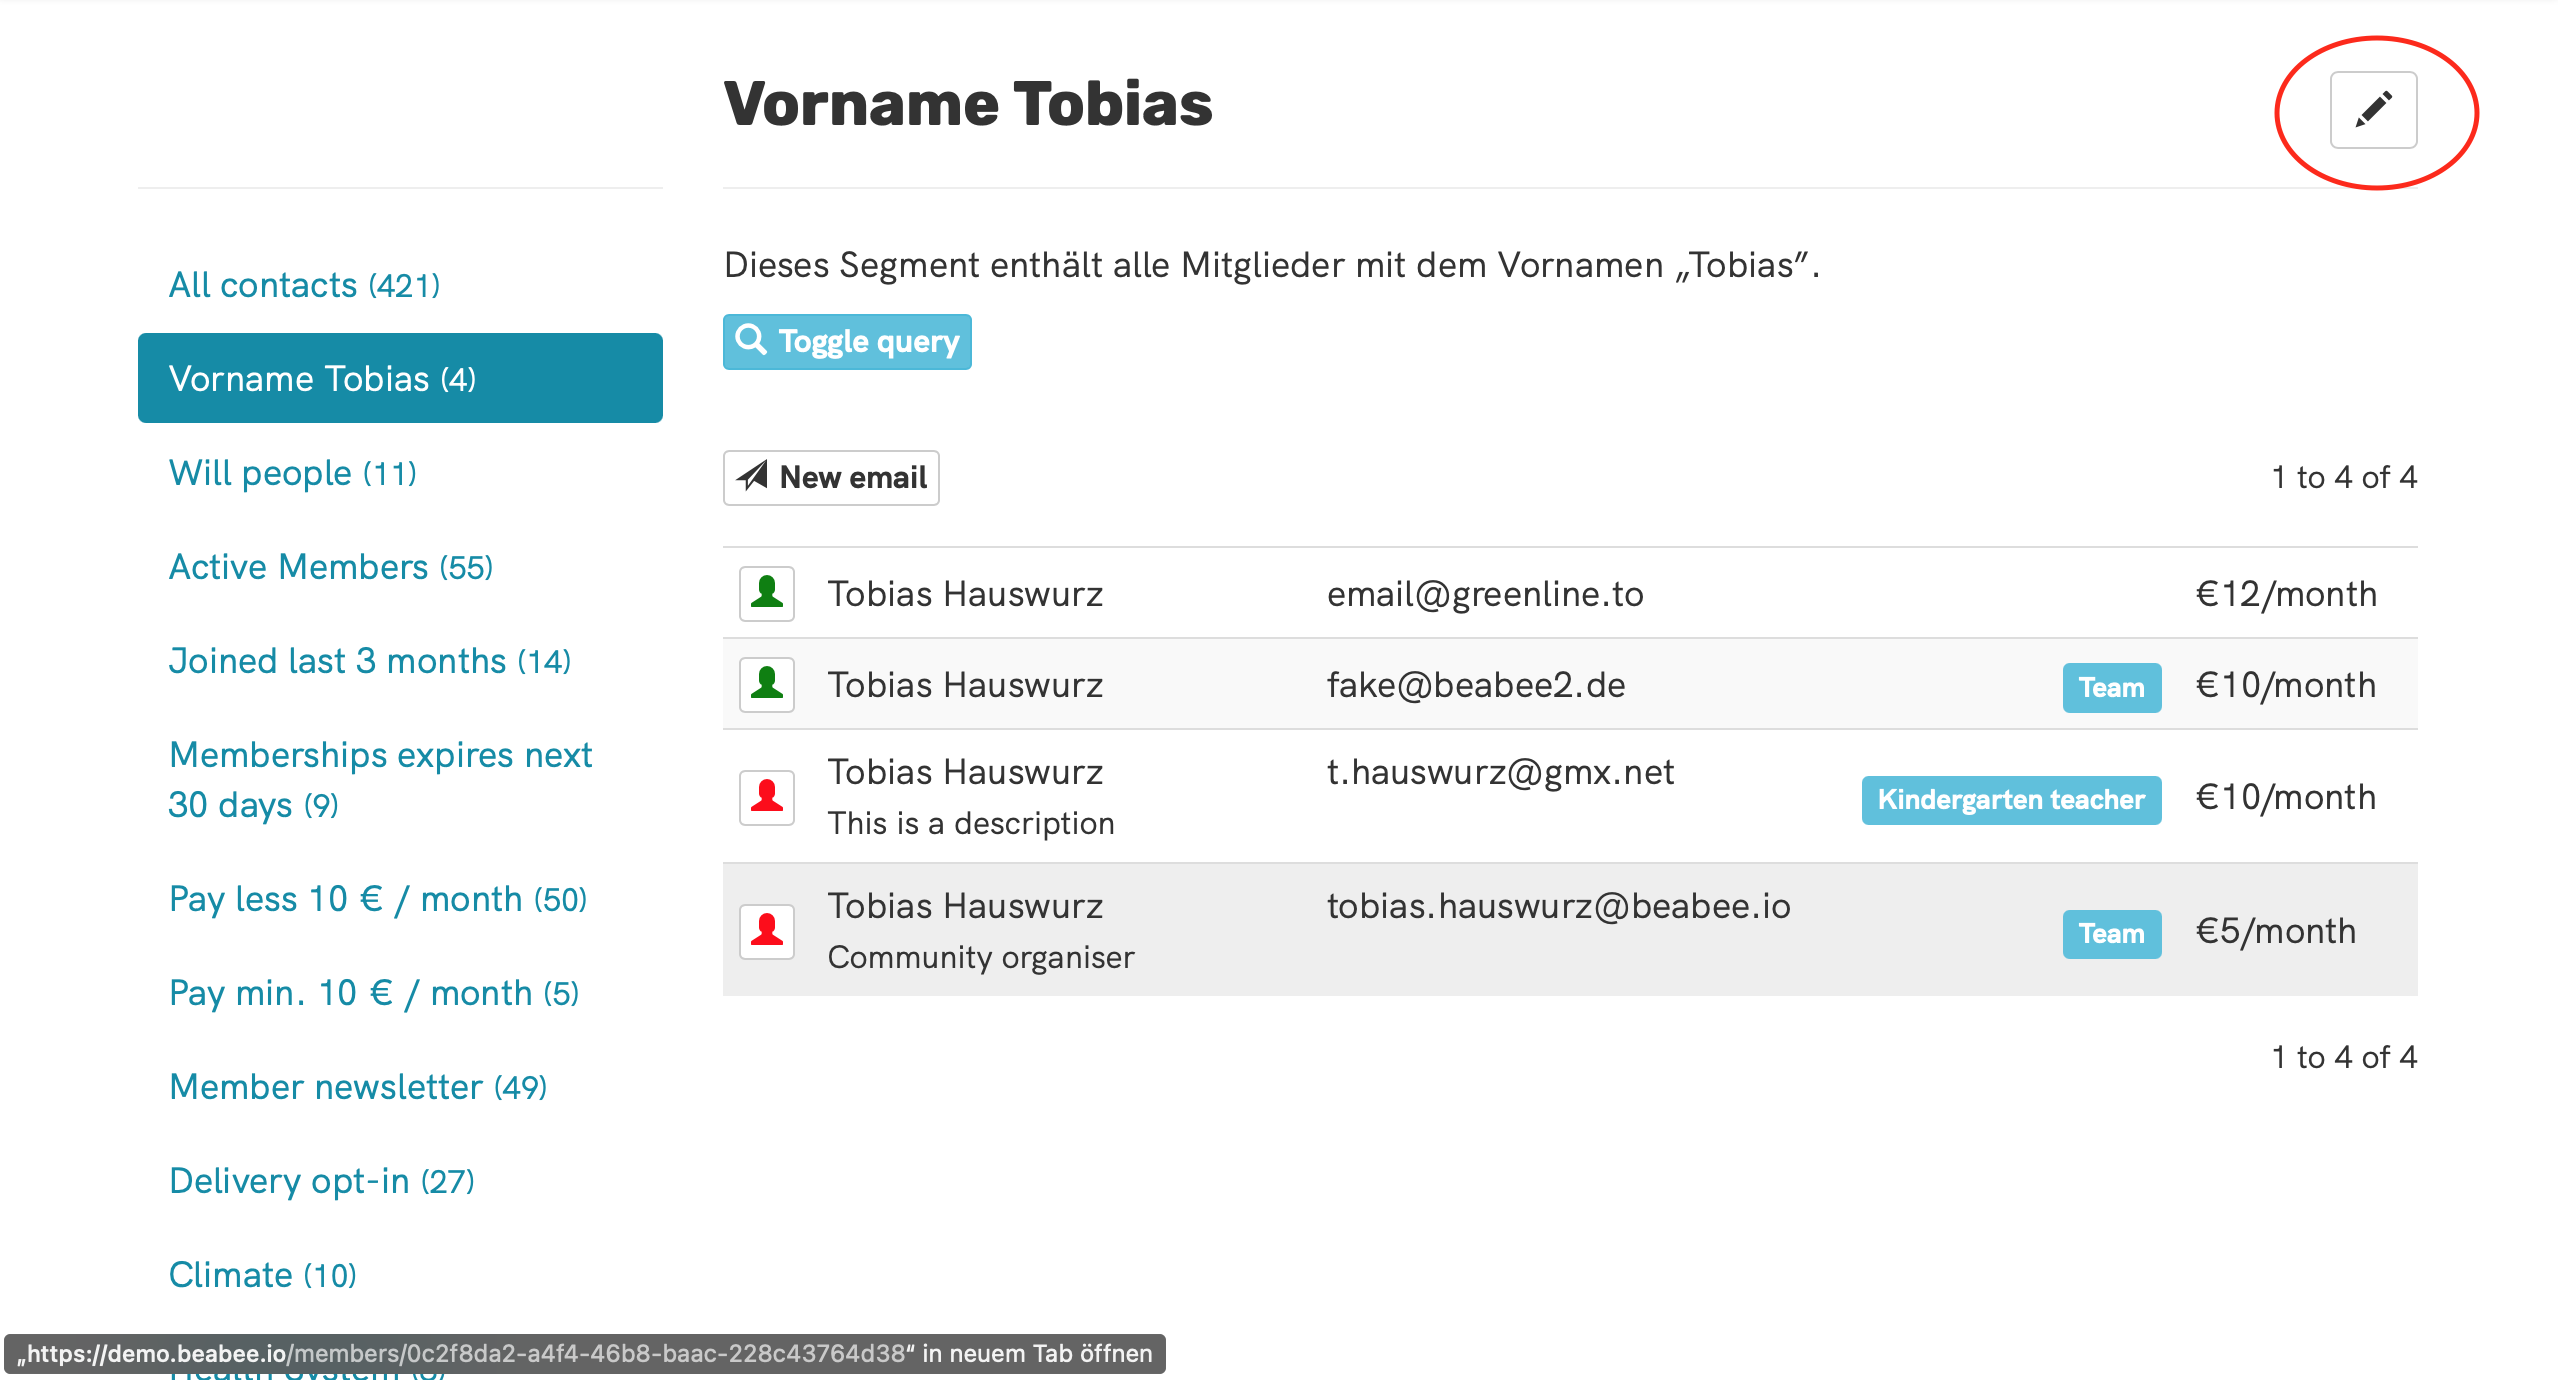Screen dimensions: 2558x1380
Task: Click the pencil edit segment icon
Action: point(2372,110)
